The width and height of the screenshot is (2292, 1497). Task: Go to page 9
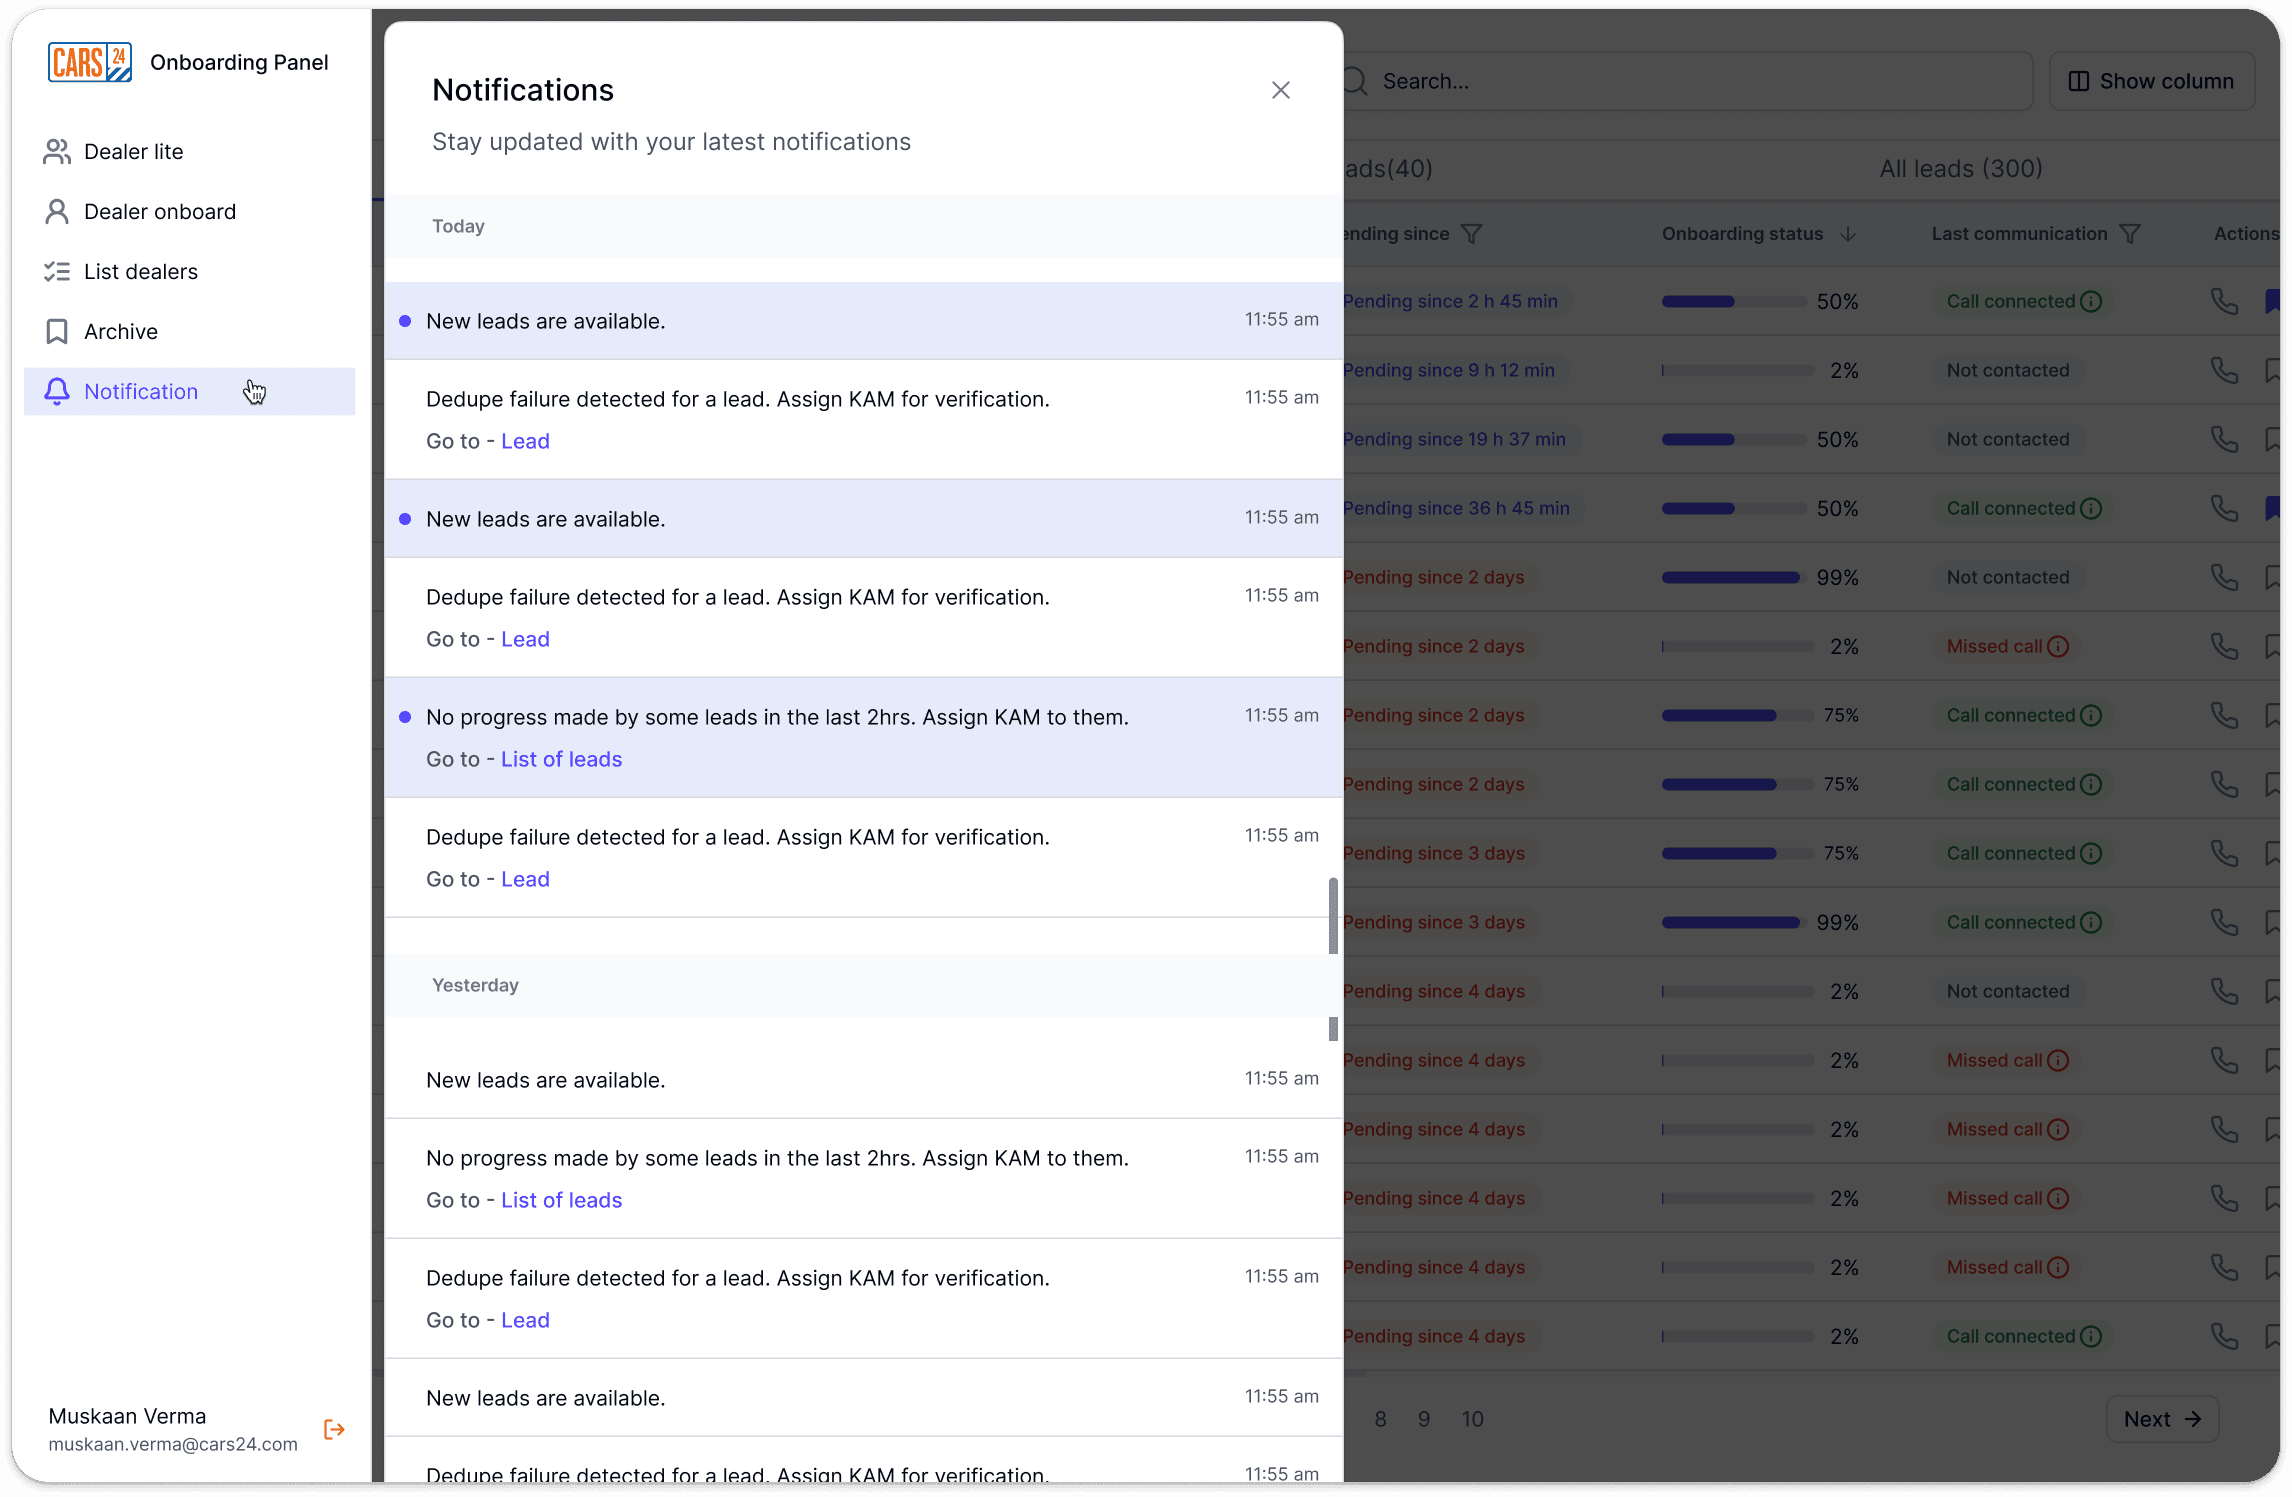[1424, 1419]
